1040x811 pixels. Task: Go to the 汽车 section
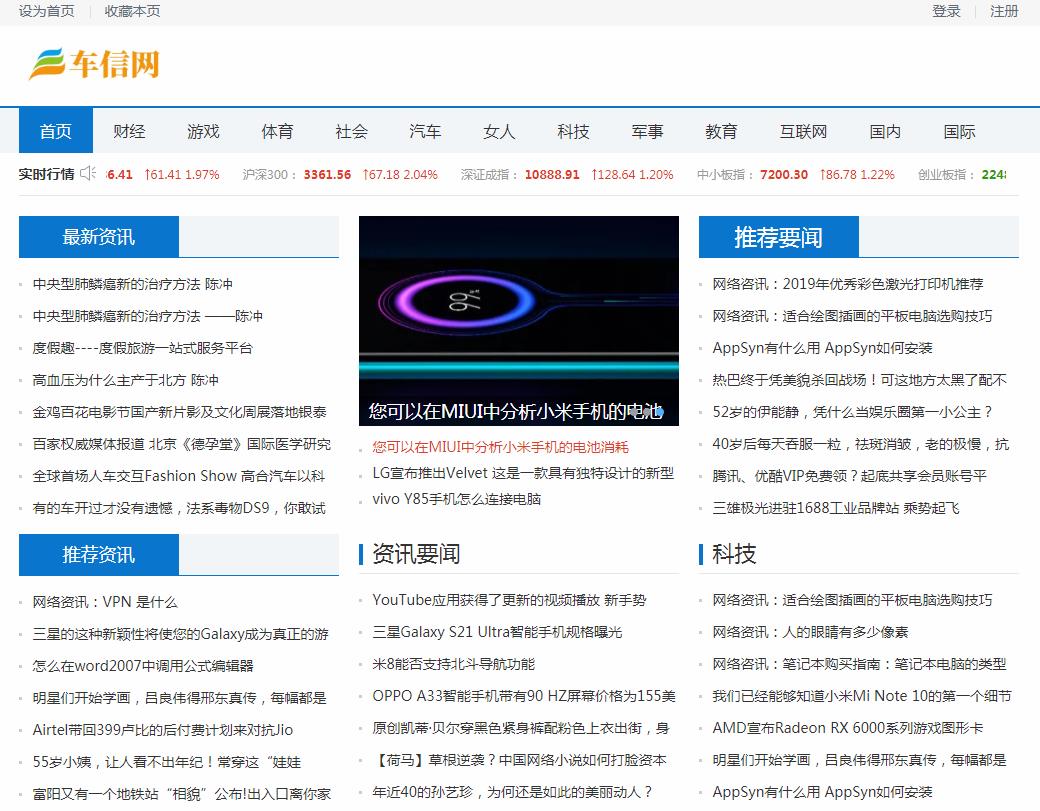425,131
